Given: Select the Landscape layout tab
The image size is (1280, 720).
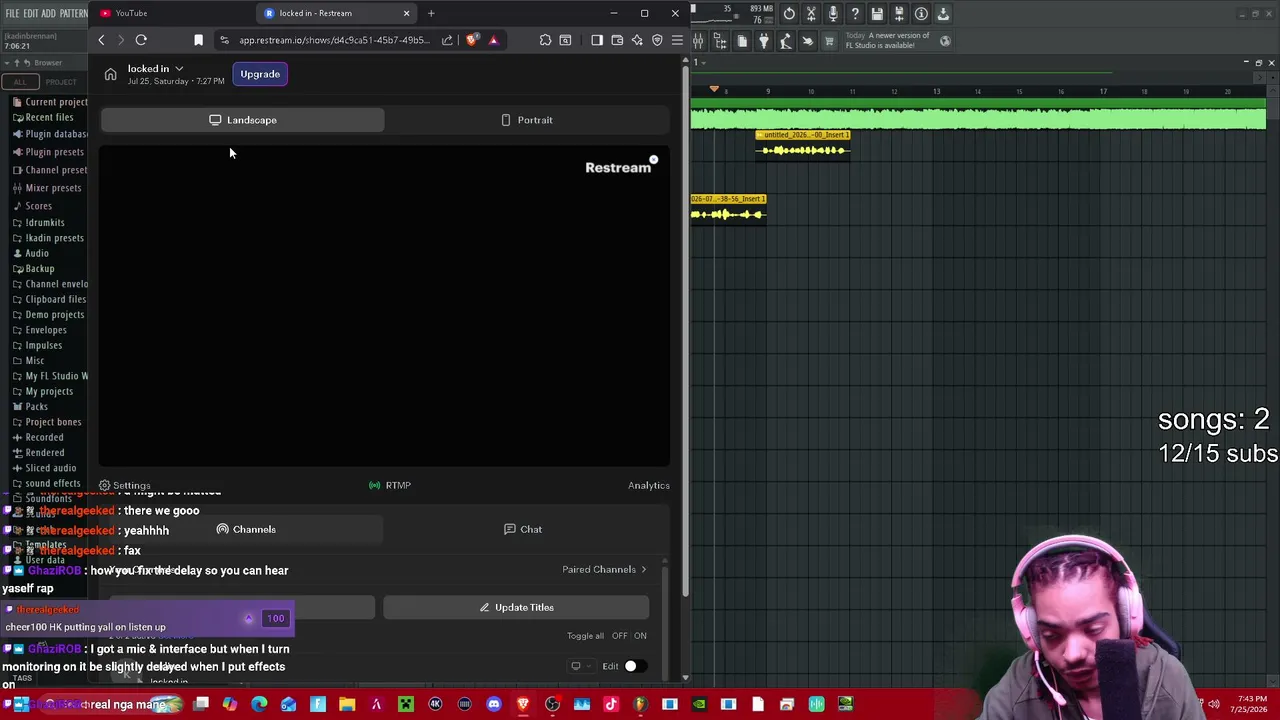Looking at the screenshot, I should click(242, 120).
